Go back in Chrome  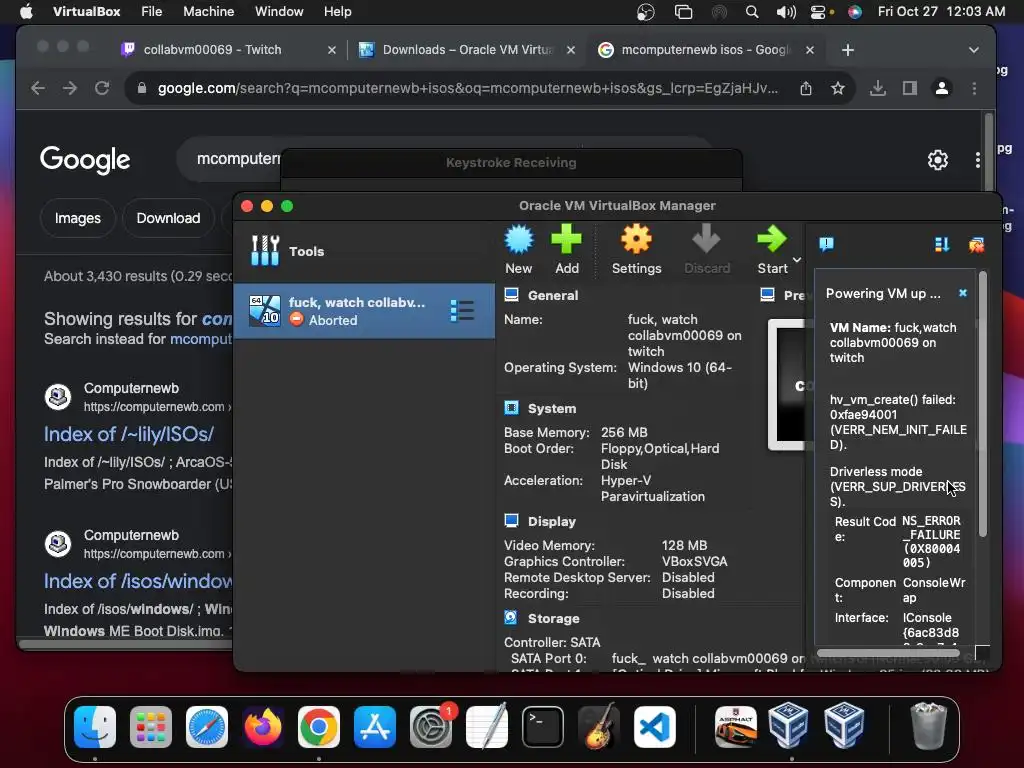click(38, 88)
